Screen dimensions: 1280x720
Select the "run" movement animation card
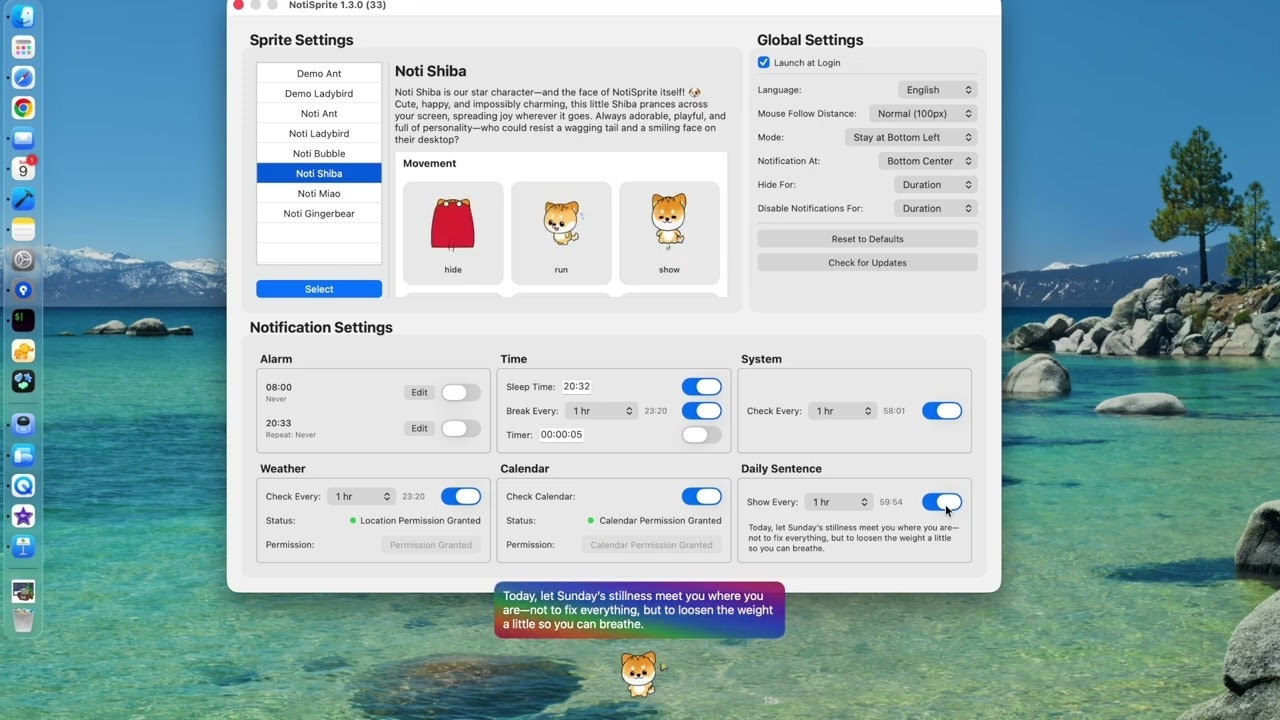pos(561,232)
